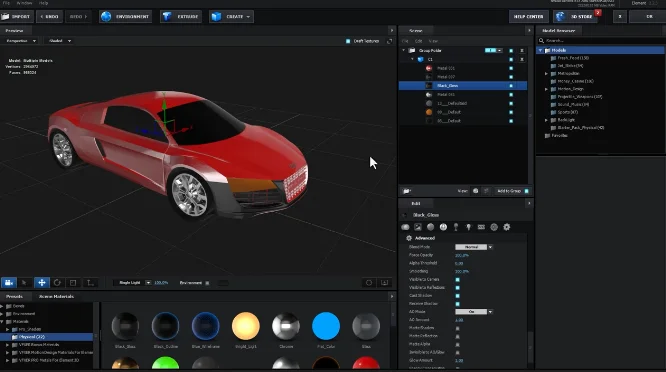Open the File menu in menu bar
This screenshot has height=372, width=666.
click(6, 3)
